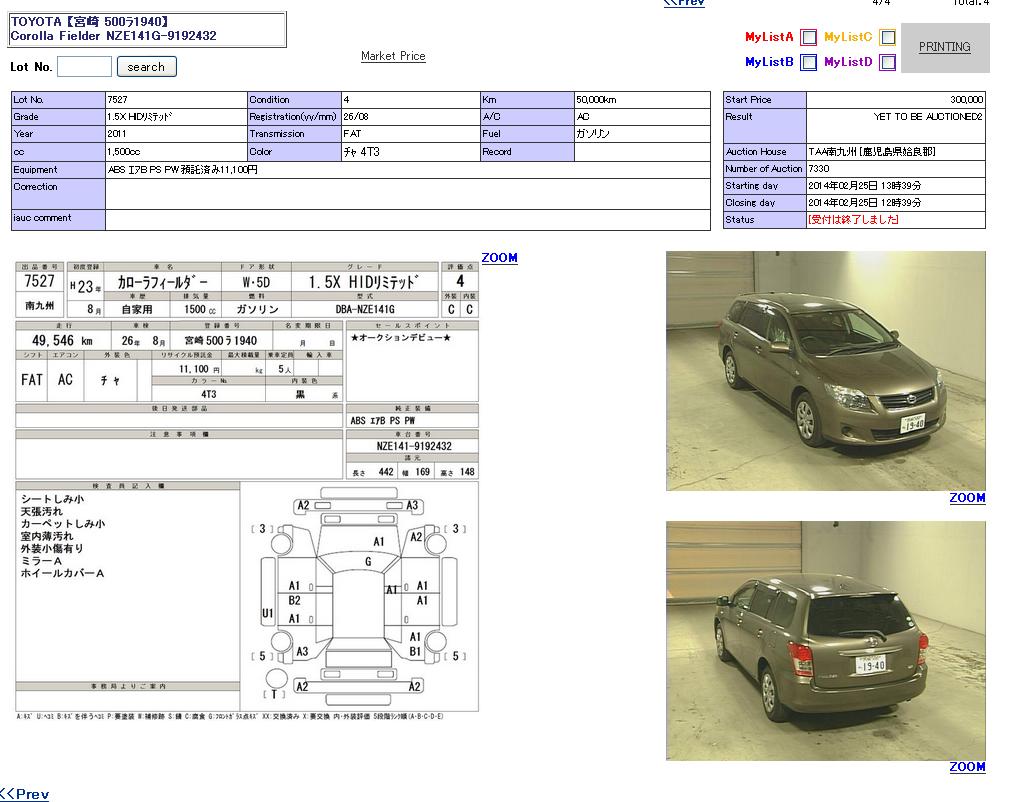Go to Prev link at top
This screenshot has height=802, width=1020.
coord(684,3)
